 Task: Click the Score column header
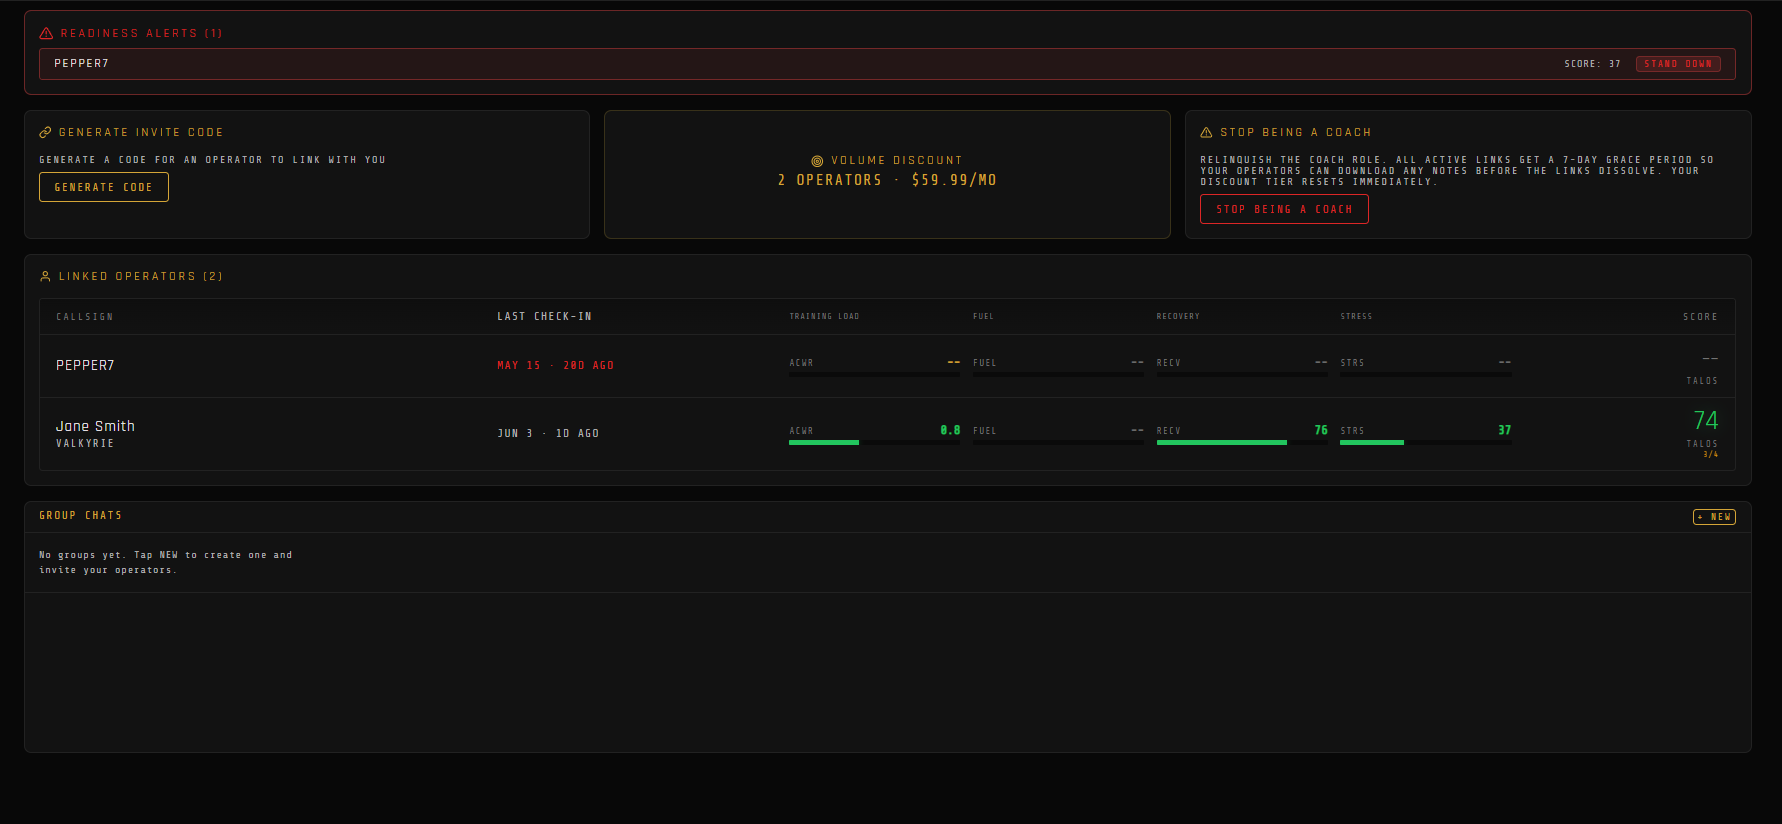1700,316
